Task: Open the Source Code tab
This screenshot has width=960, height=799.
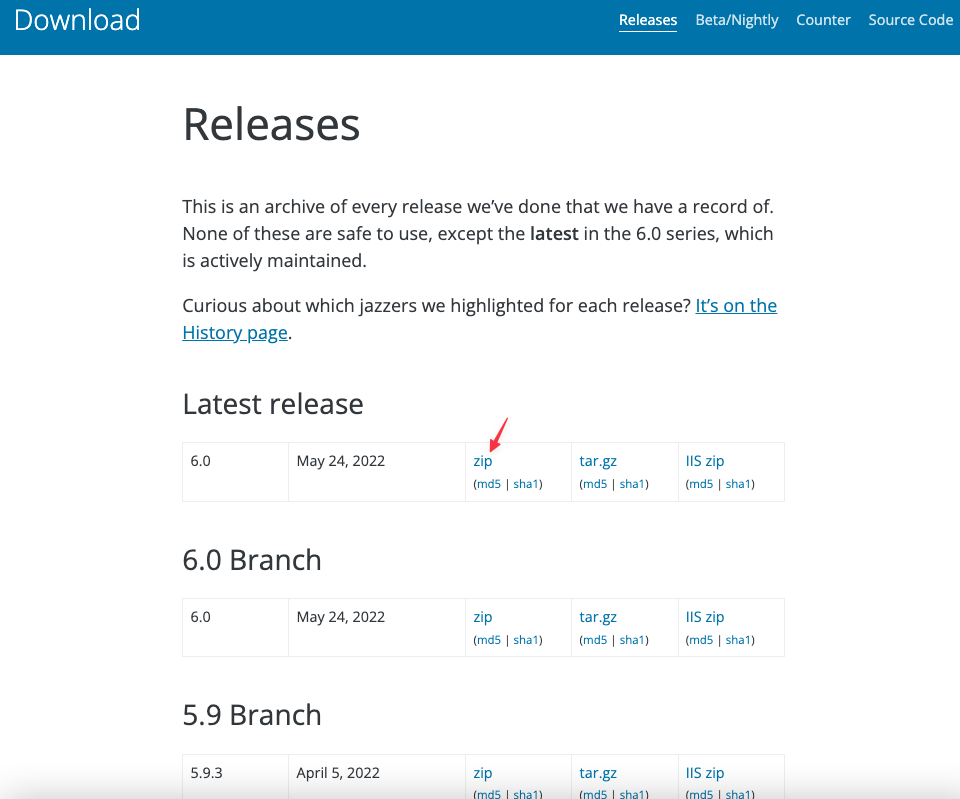Action: click(x=910, y=20)
